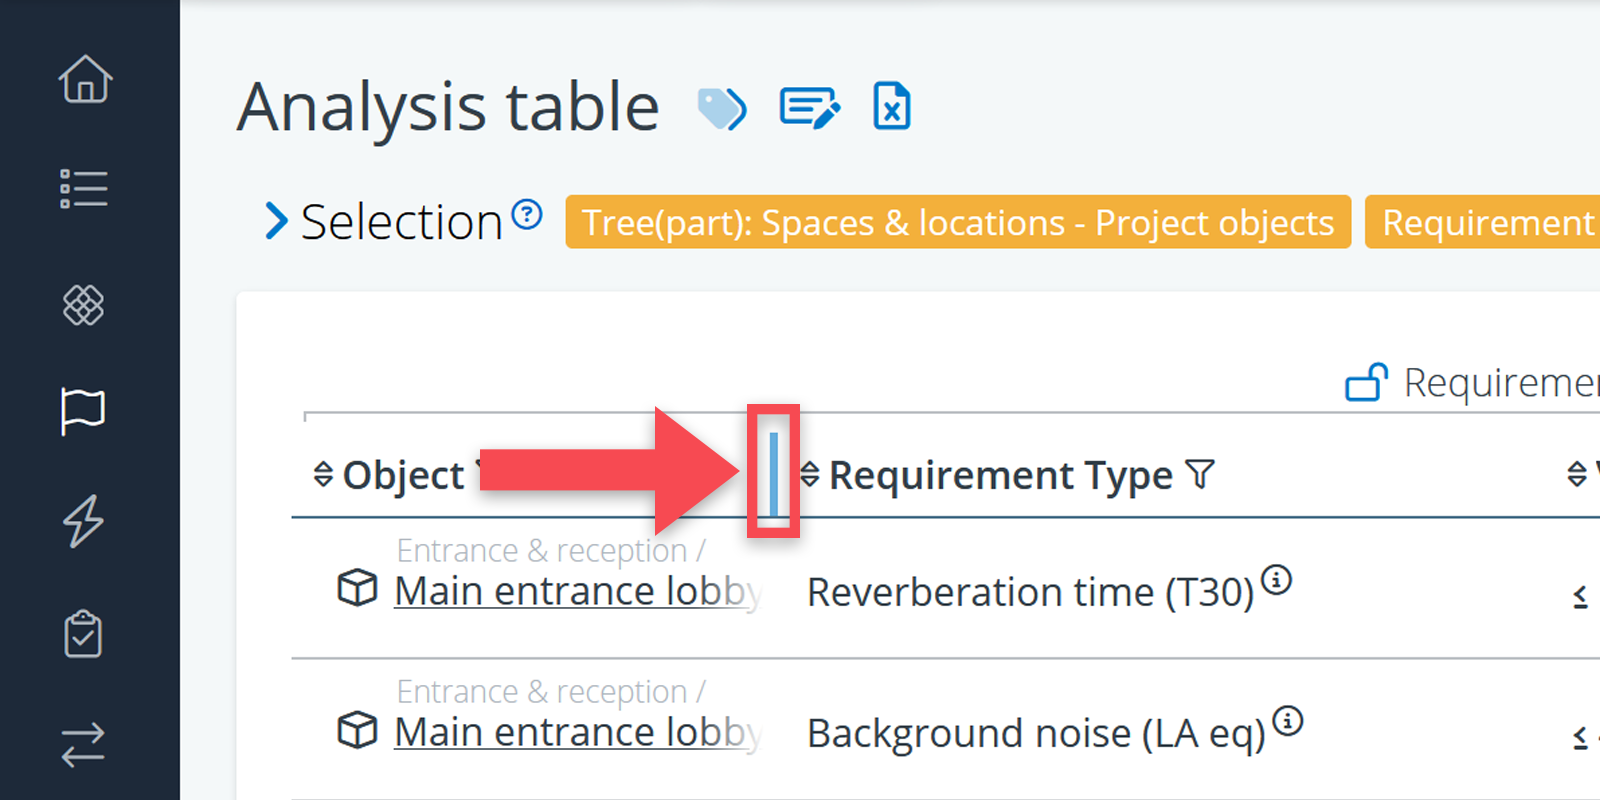The image size is (1600, 800).
Task: Click info icon next to Reverberation time
Action: tap(1276, 579)
